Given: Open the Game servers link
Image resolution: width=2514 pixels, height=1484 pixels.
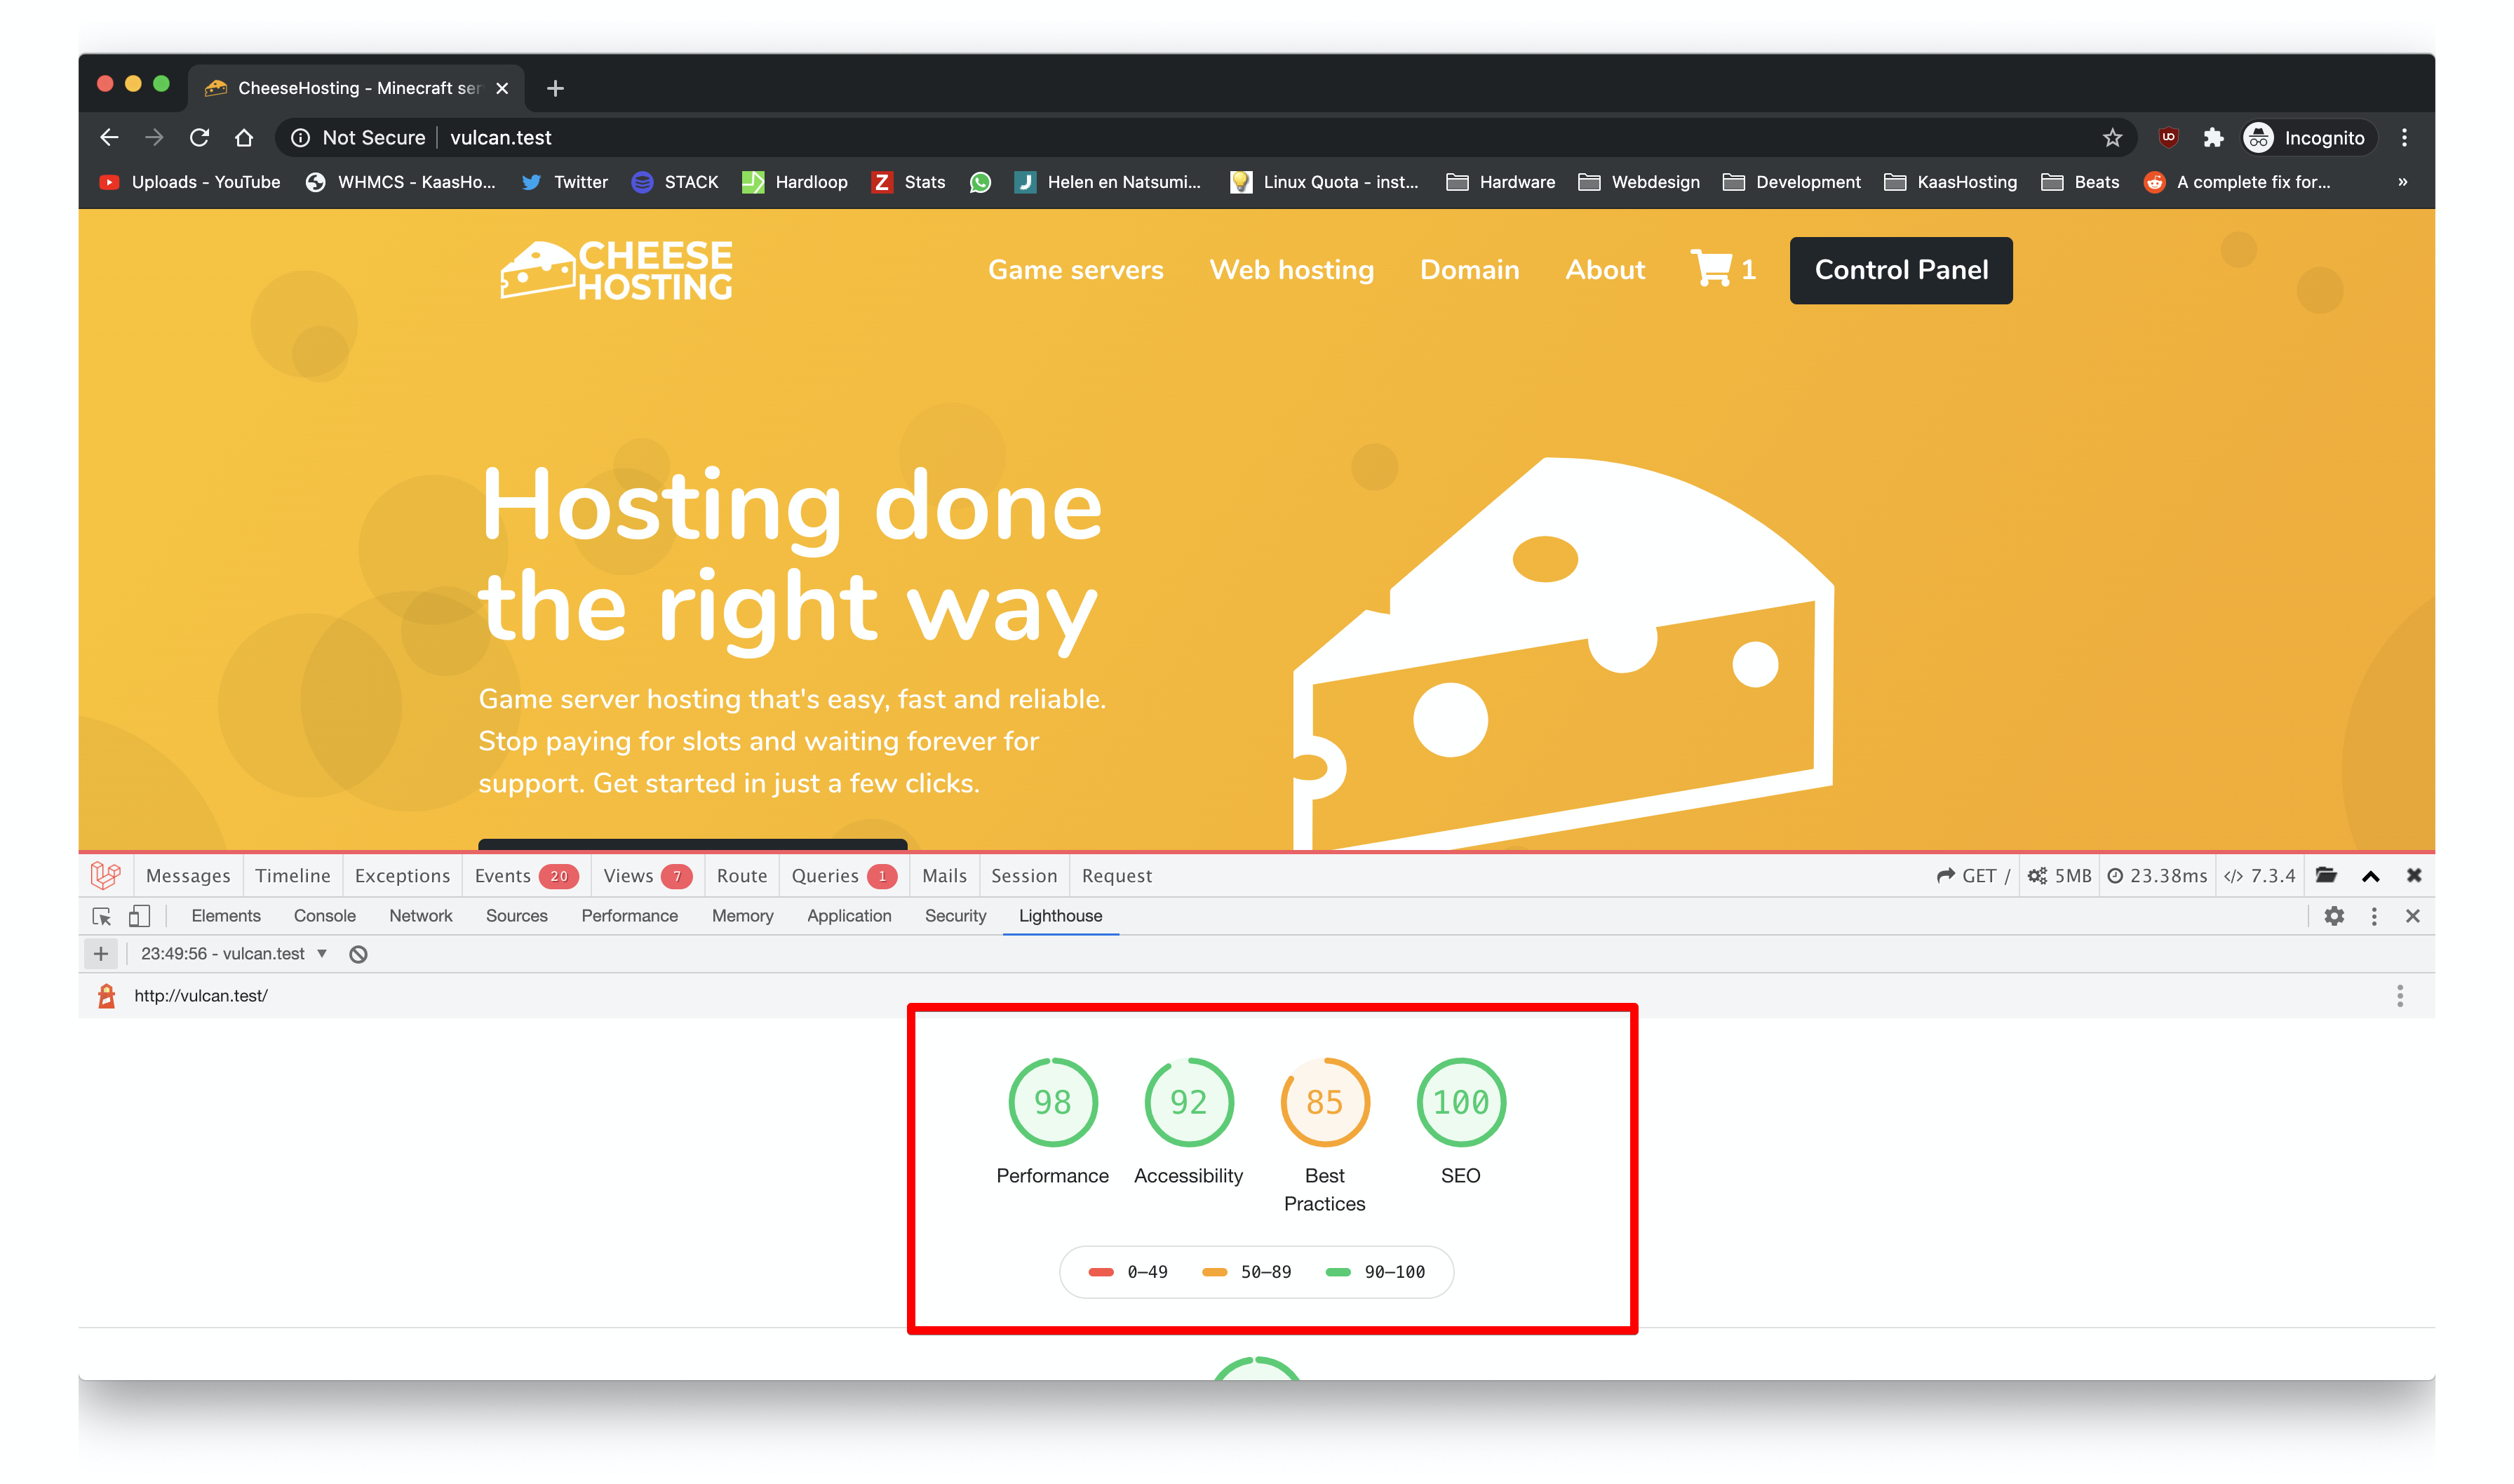Looking at the screenshot, I should (x=1075, y=270).
